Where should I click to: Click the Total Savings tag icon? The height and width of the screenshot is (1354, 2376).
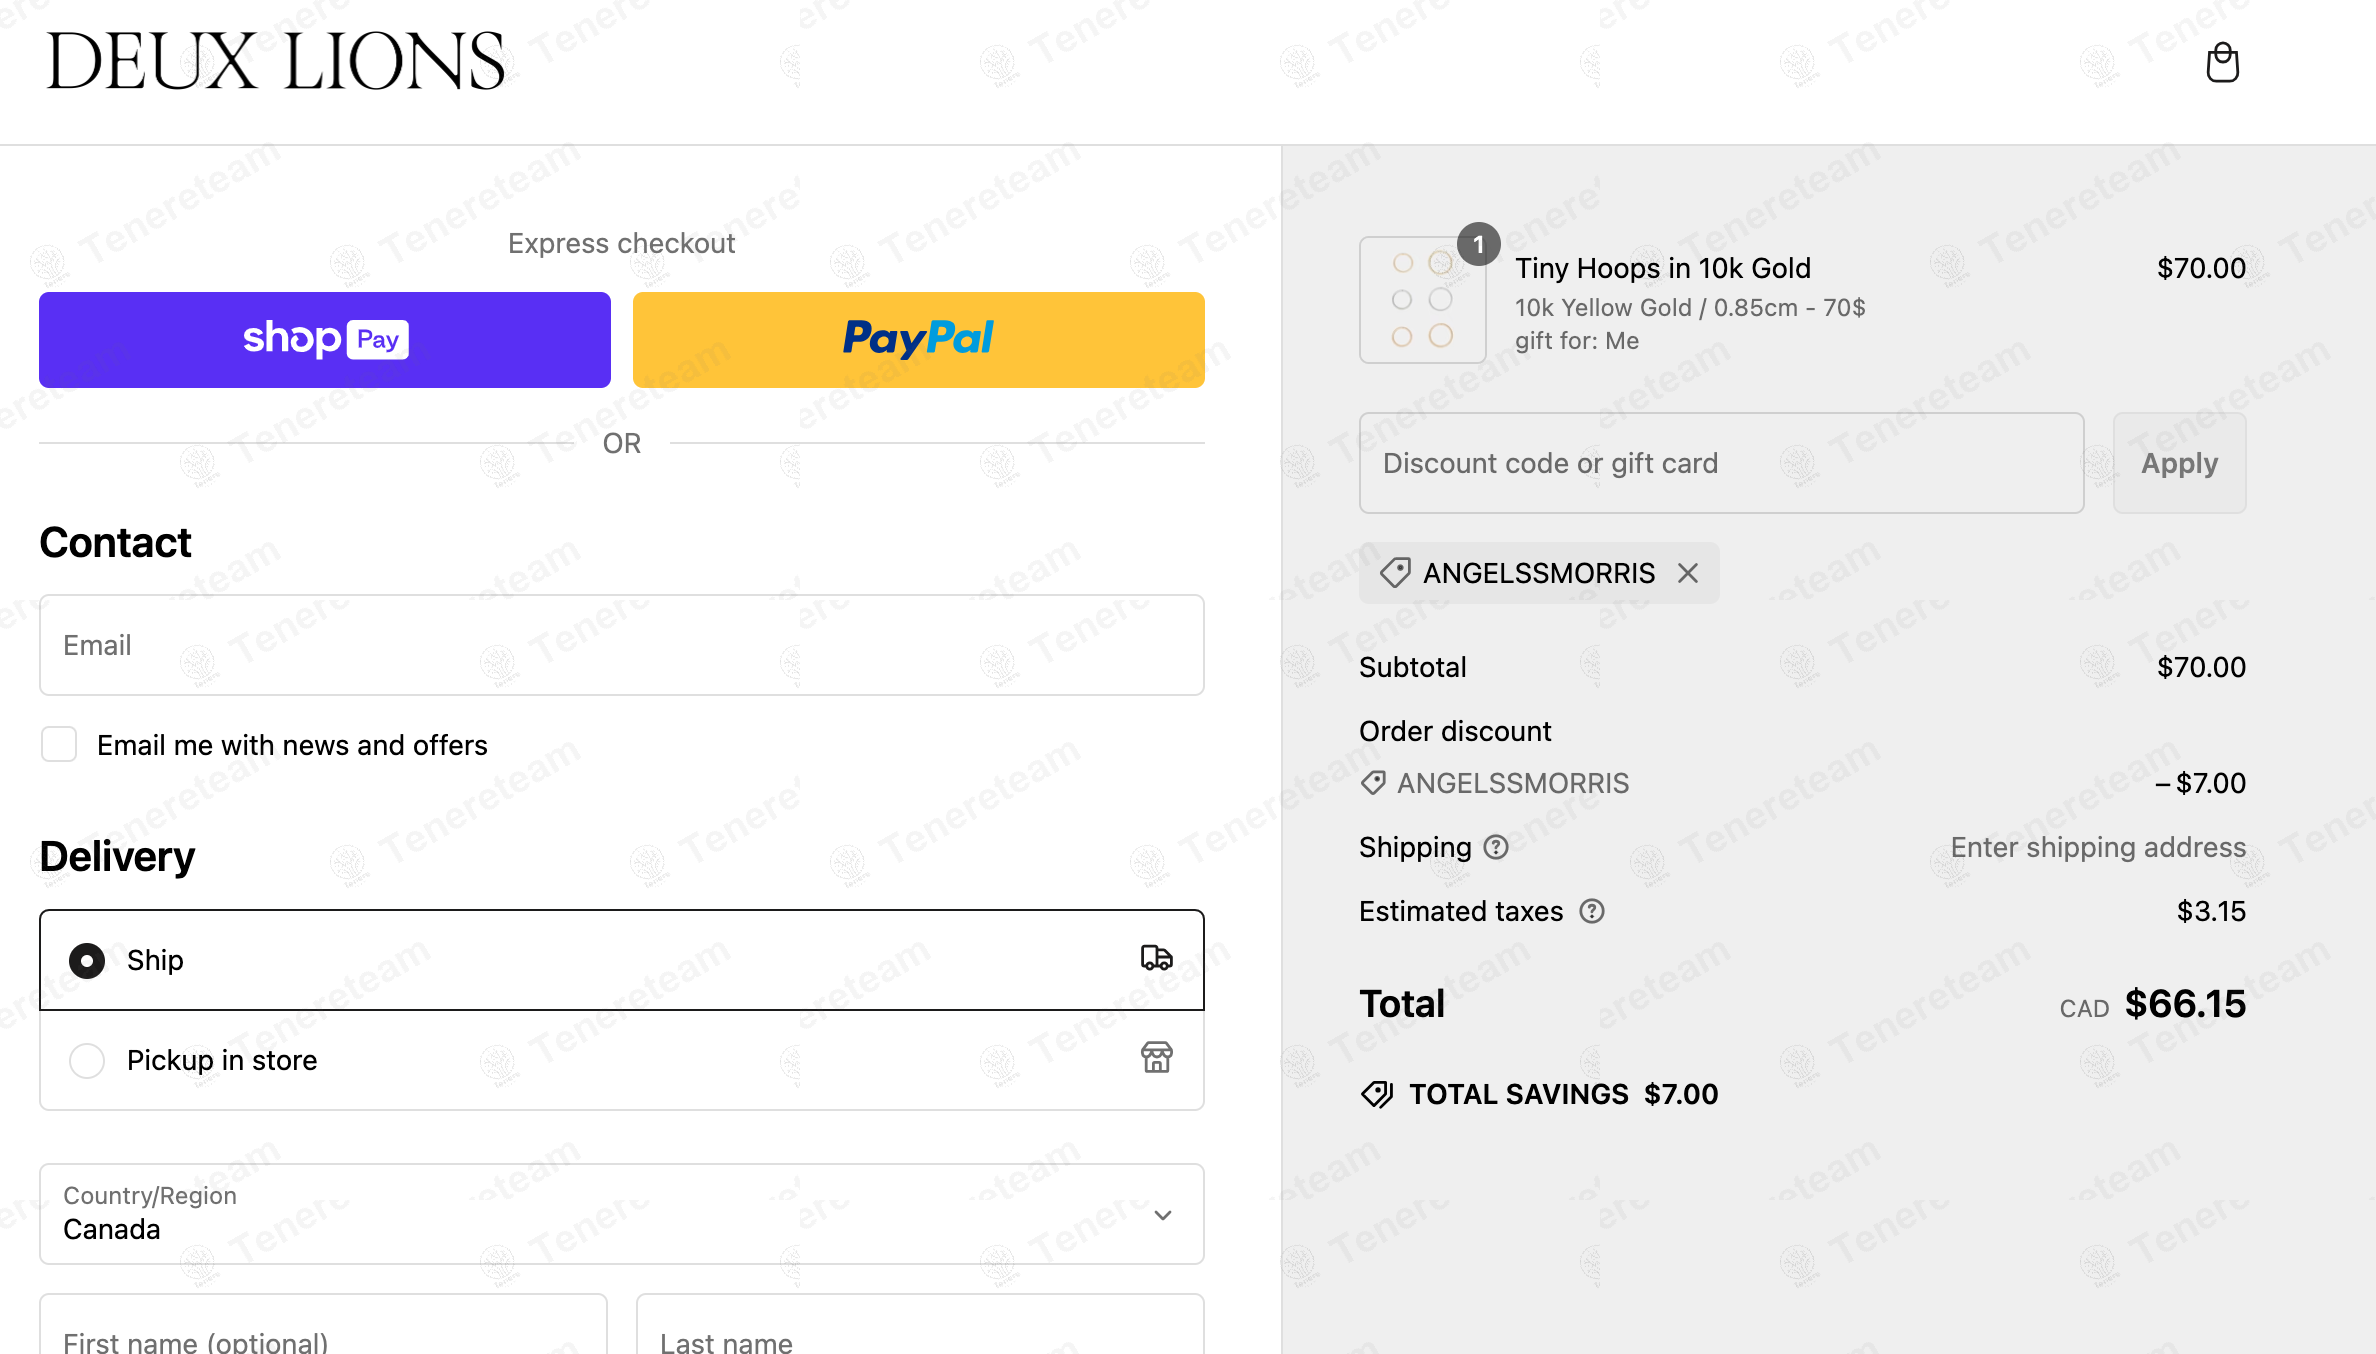(1377, 1095)
